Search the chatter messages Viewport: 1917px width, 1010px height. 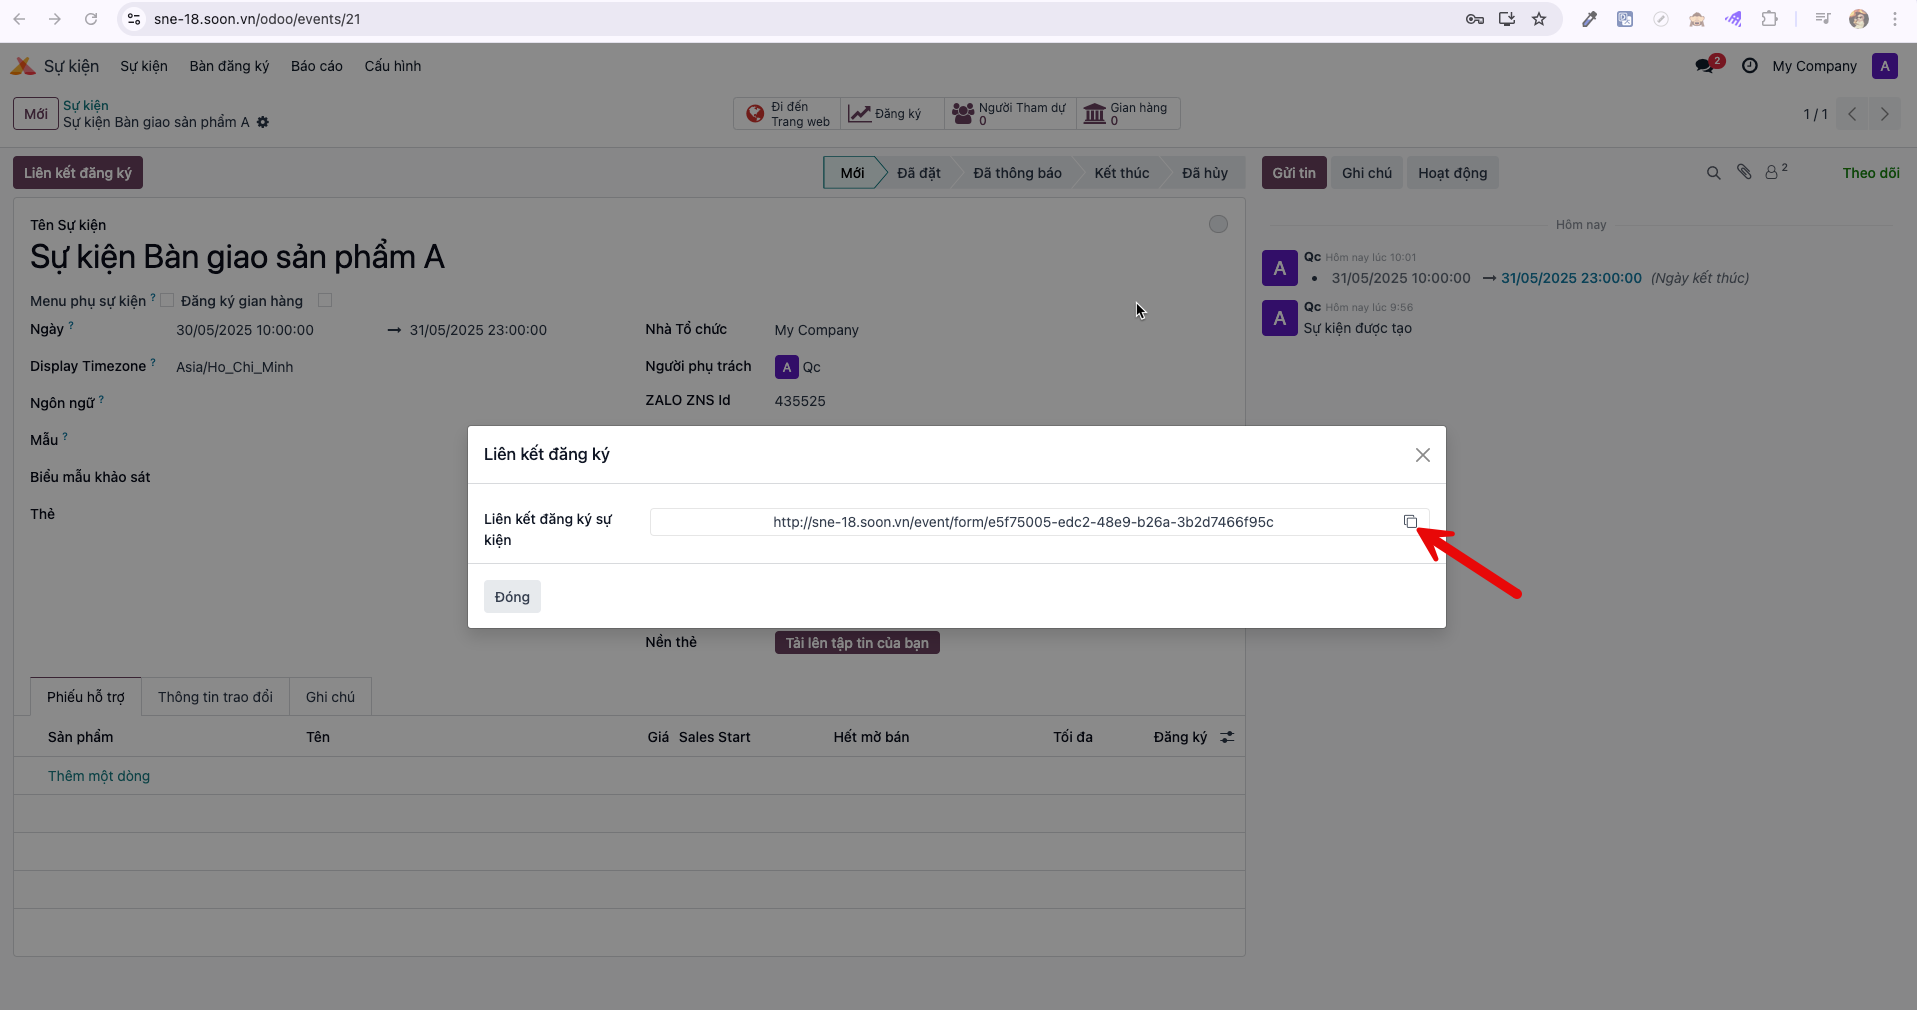click(1713, 173)
